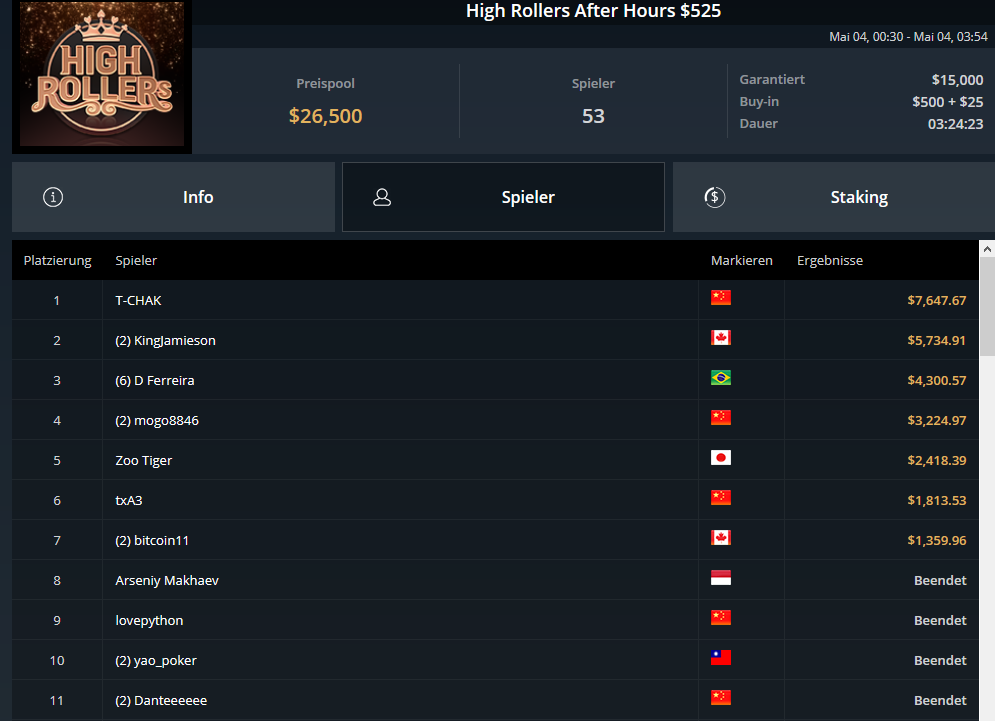Click Beendet for Arseniy Makhaev

940,580
